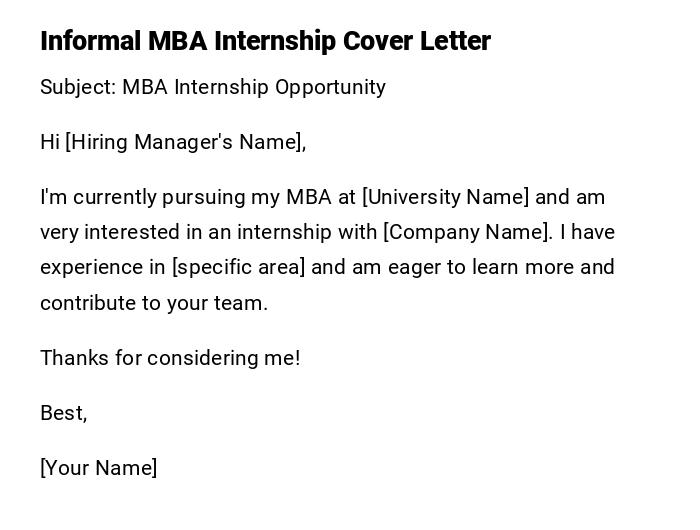The width and height of the screenshot is (700, 530).
Task: Click 'experience in' at line start
Action: coord(103,267)
